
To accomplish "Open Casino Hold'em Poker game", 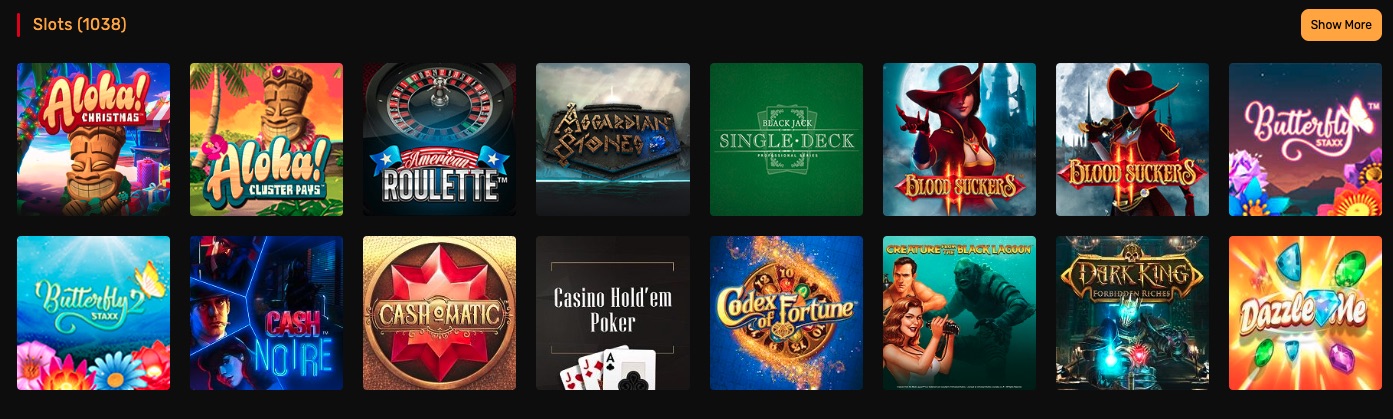I will (613, 313).
